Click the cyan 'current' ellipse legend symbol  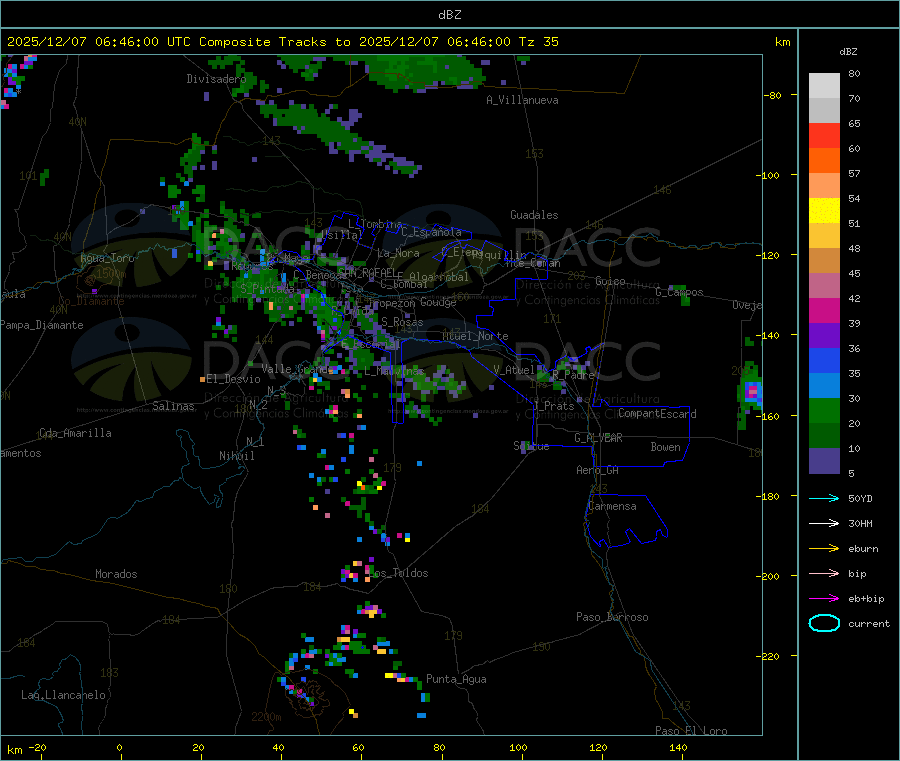824,623
